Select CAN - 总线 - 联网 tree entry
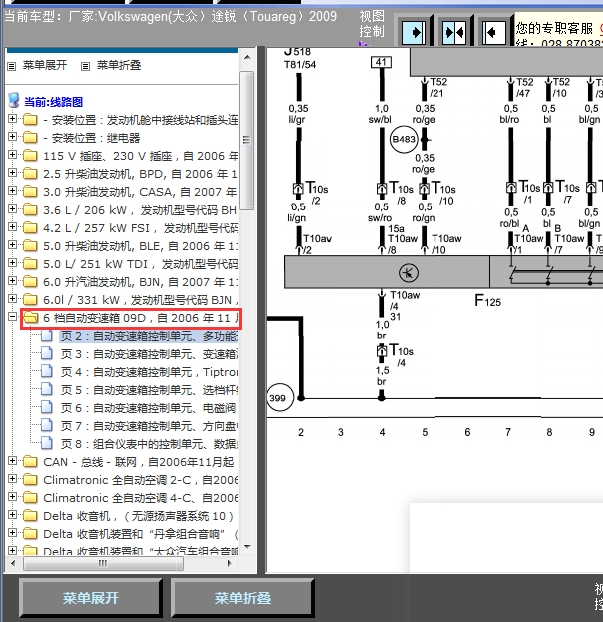Viewport: 603px width, 622px height. click(x=139, y=462)
